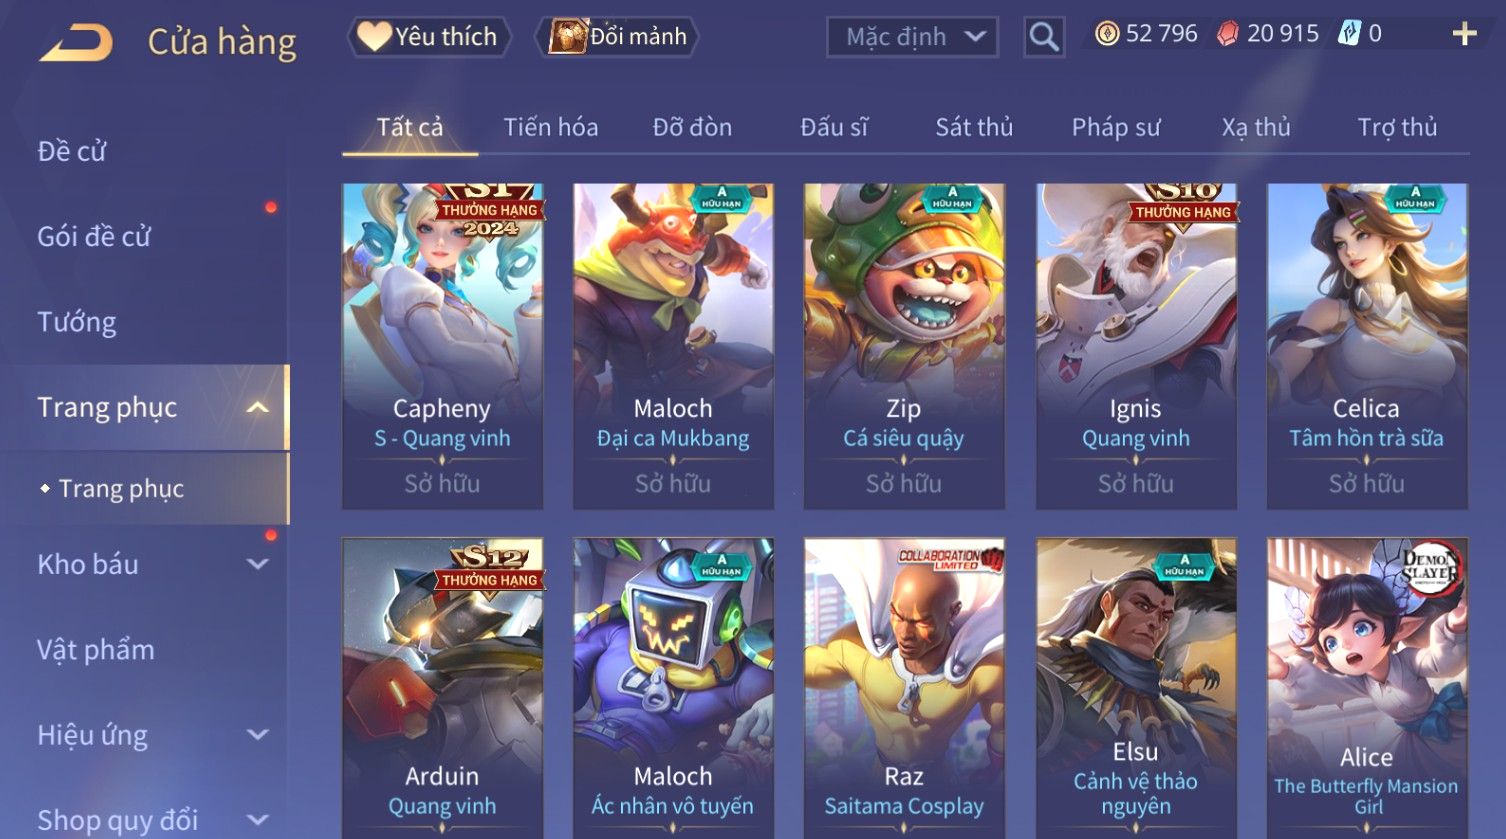Screen dimensions: 1506x839
Task: Select the Trang phục sub-item
Action: click(x=121, y=489)
